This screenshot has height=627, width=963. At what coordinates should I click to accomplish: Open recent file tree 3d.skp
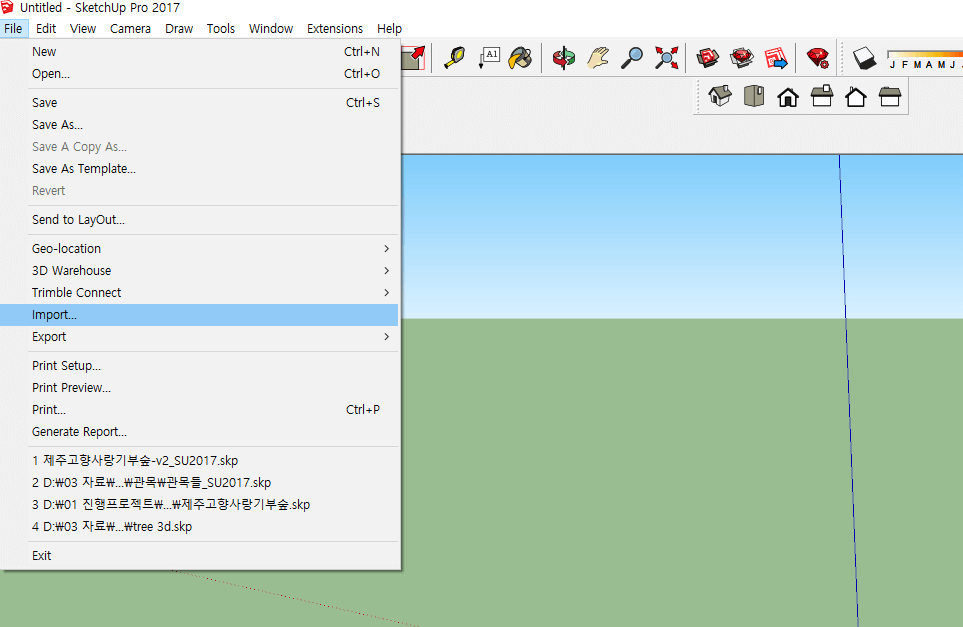click(199, 527)
